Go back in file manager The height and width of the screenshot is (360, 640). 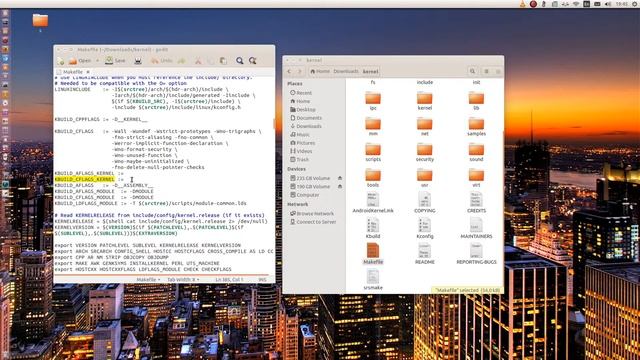(289, 71)
